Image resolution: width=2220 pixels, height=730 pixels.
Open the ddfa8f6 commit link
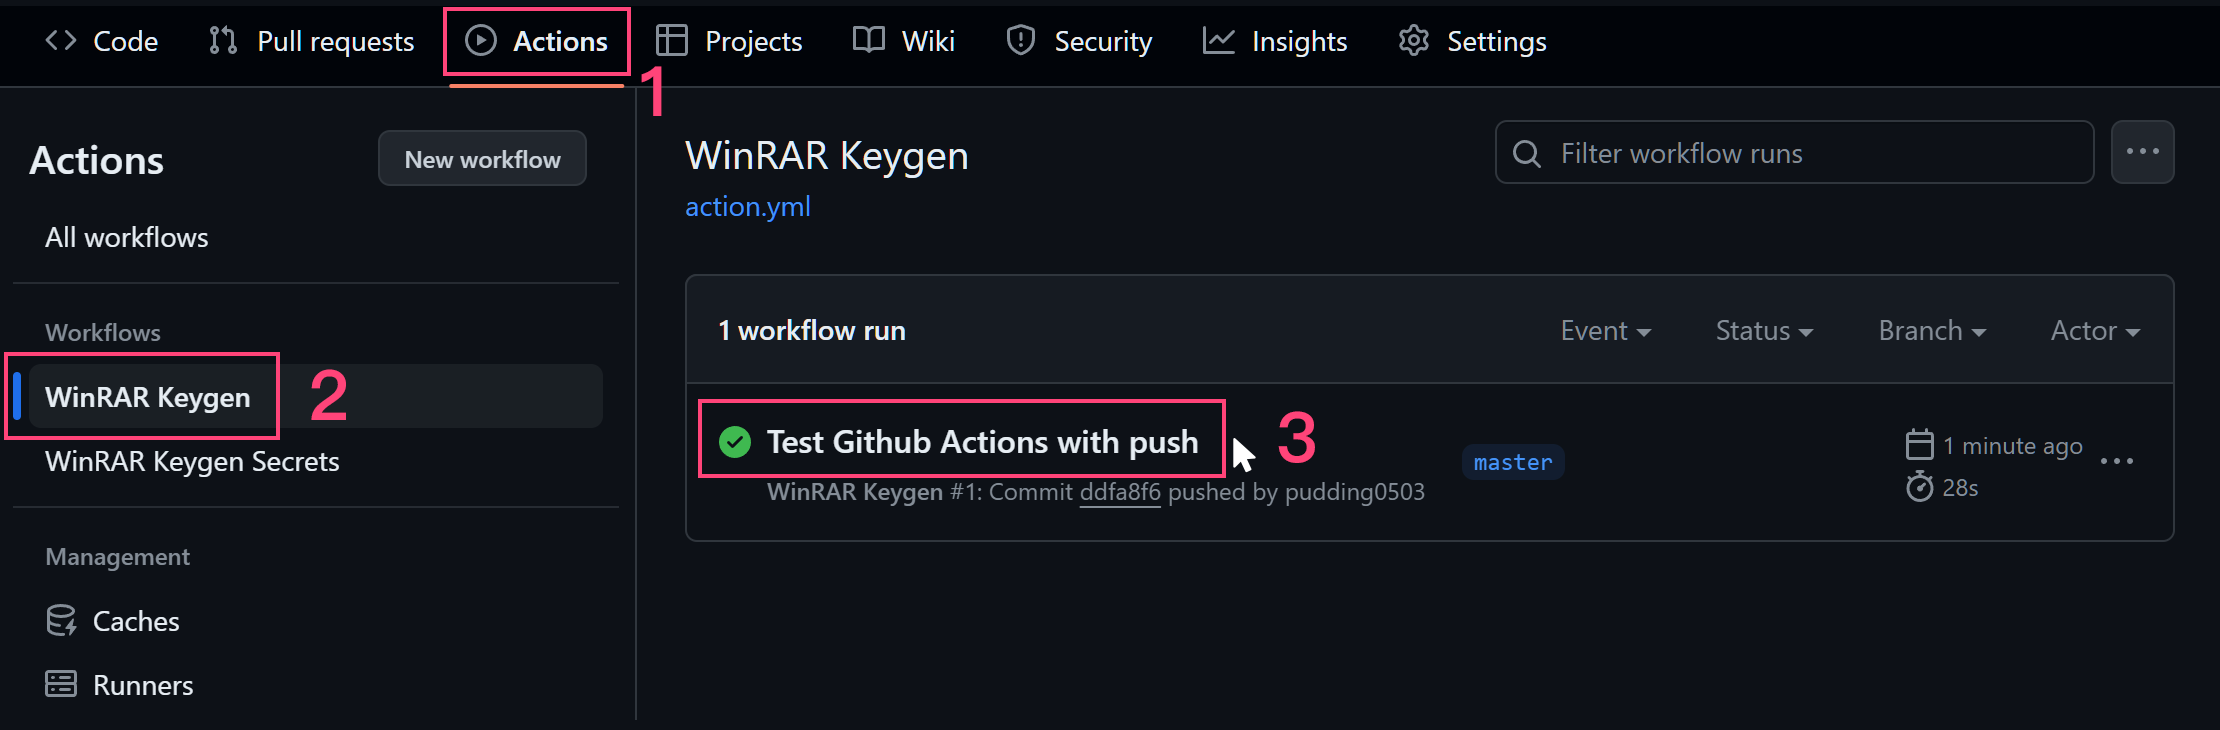pyautogui.click(x=1120, y=492)
